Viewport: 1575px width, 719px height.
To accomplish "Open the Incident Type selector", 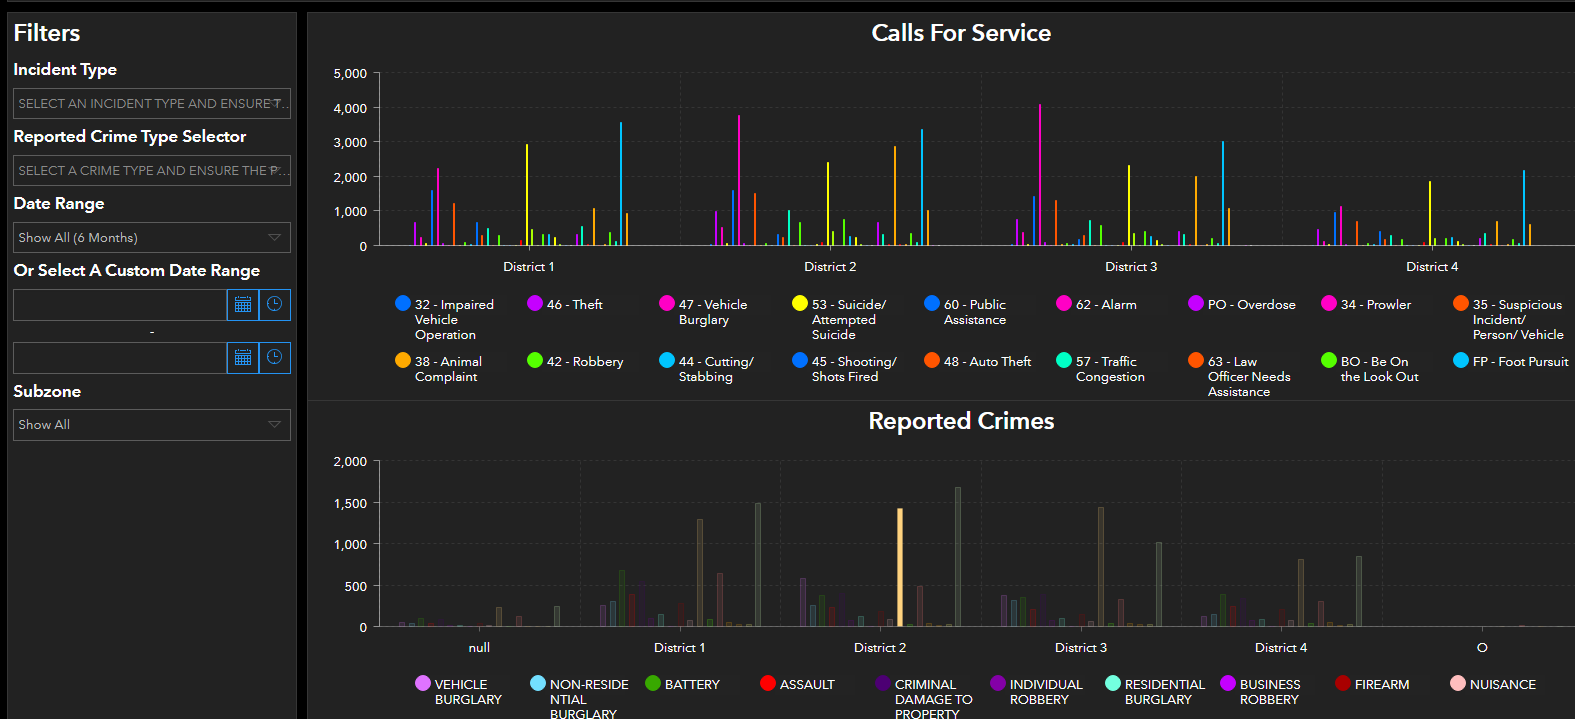I will click(152, 103).
